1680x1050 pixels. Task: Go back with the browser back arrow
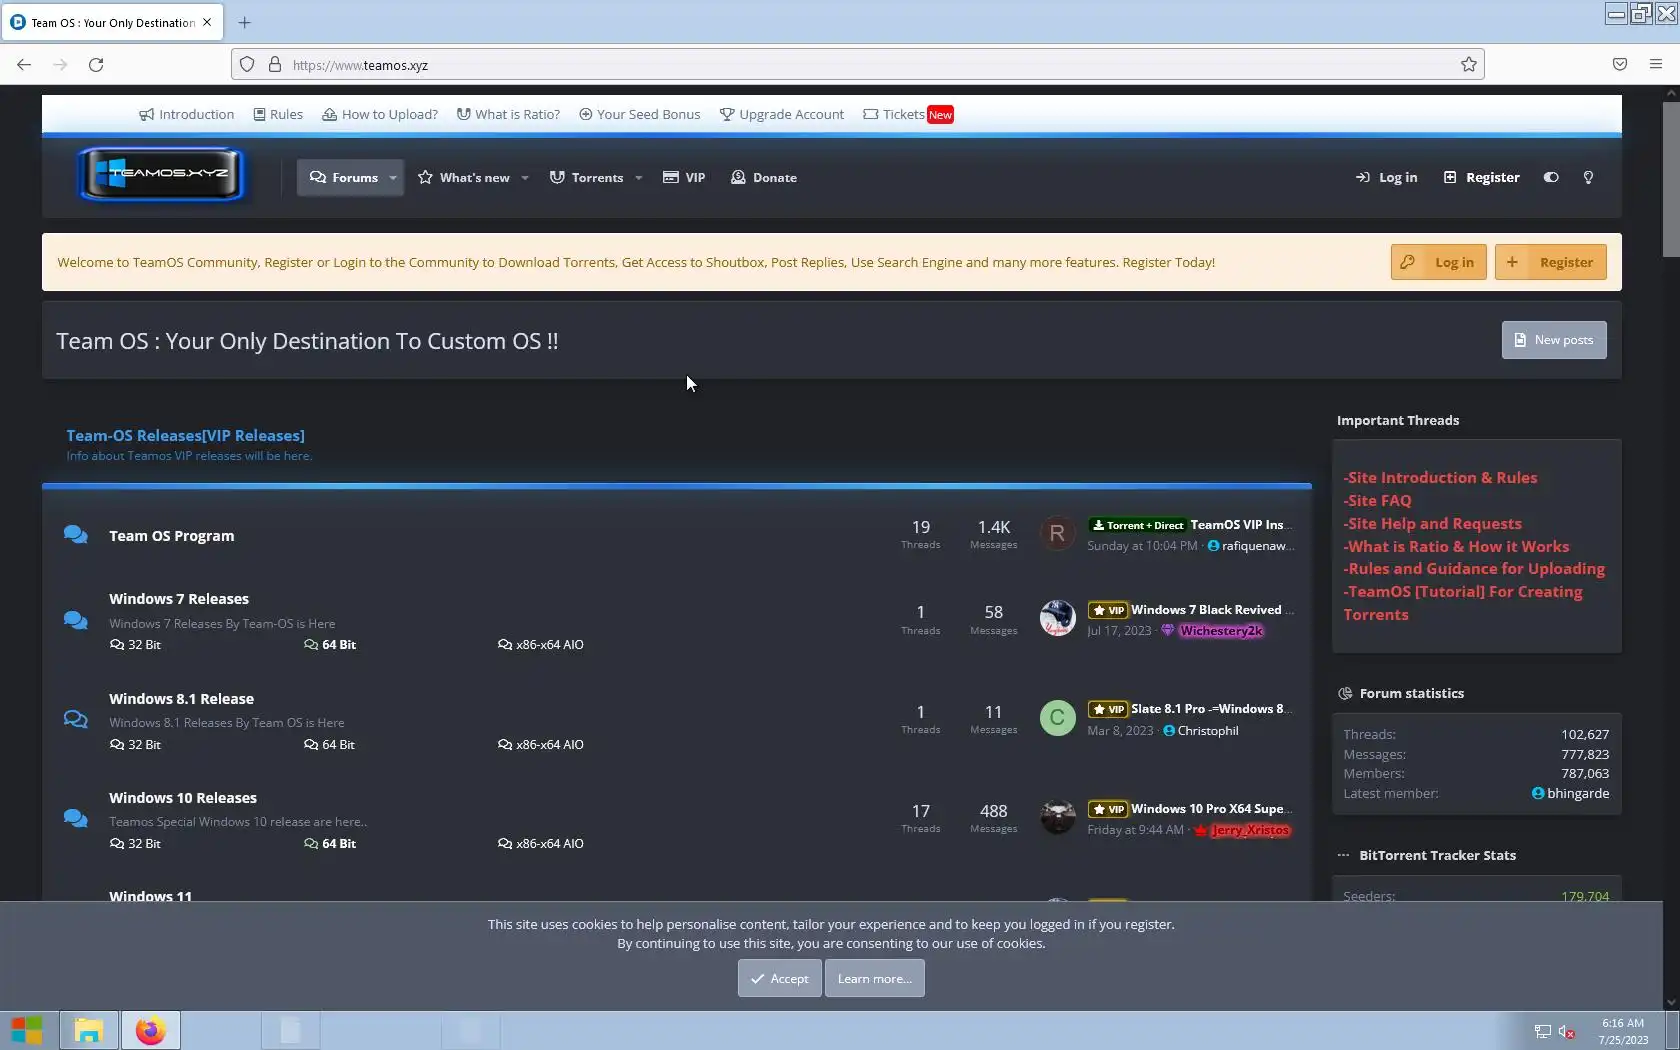[x=24, y=65]
